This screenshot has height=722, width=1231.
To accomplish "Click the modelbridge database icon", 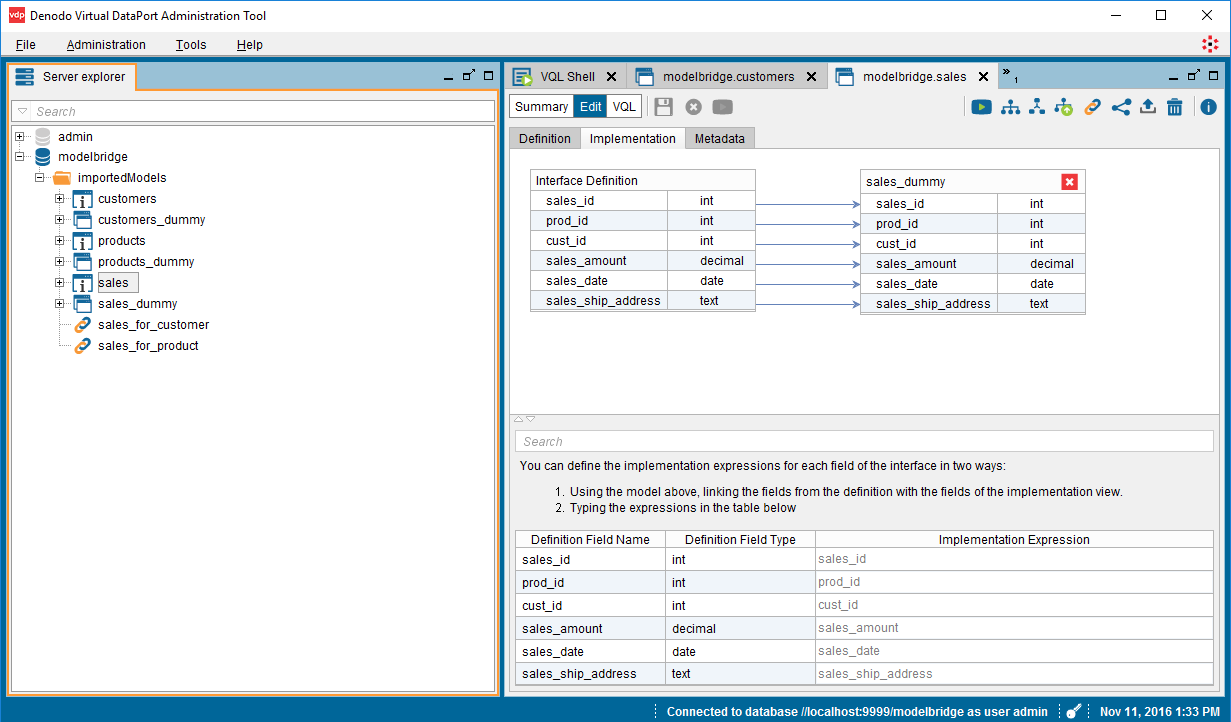I will click(43, 157).
